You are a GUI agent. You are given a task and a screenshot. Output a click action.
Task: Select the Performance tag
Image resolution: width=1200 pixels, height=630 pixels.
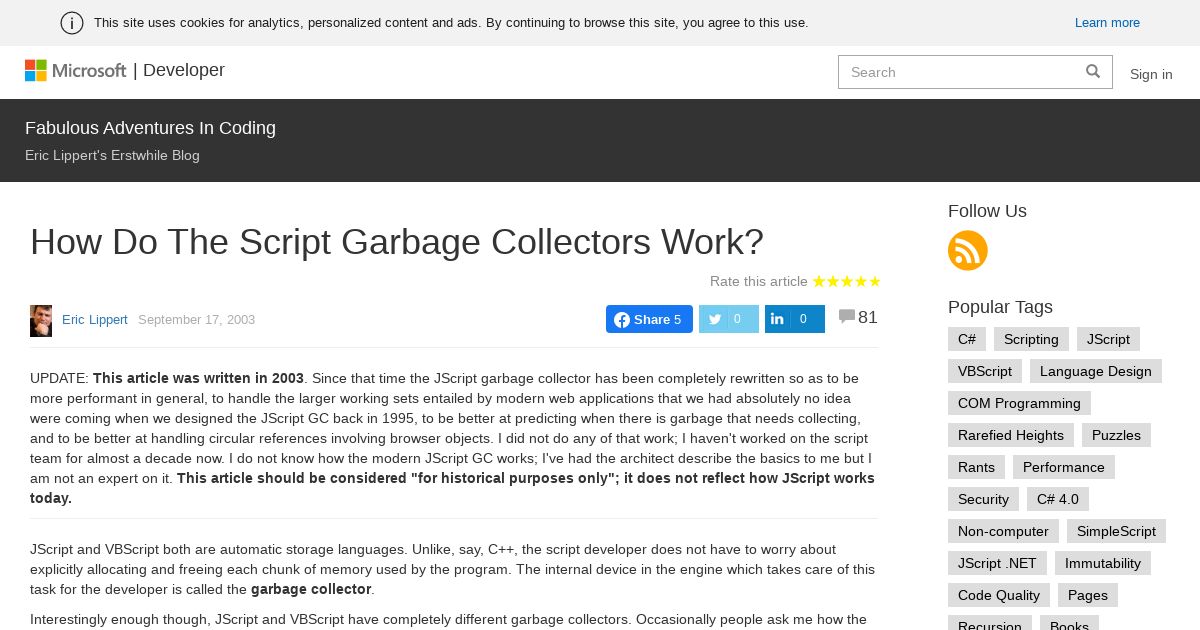coord(1064,467)
